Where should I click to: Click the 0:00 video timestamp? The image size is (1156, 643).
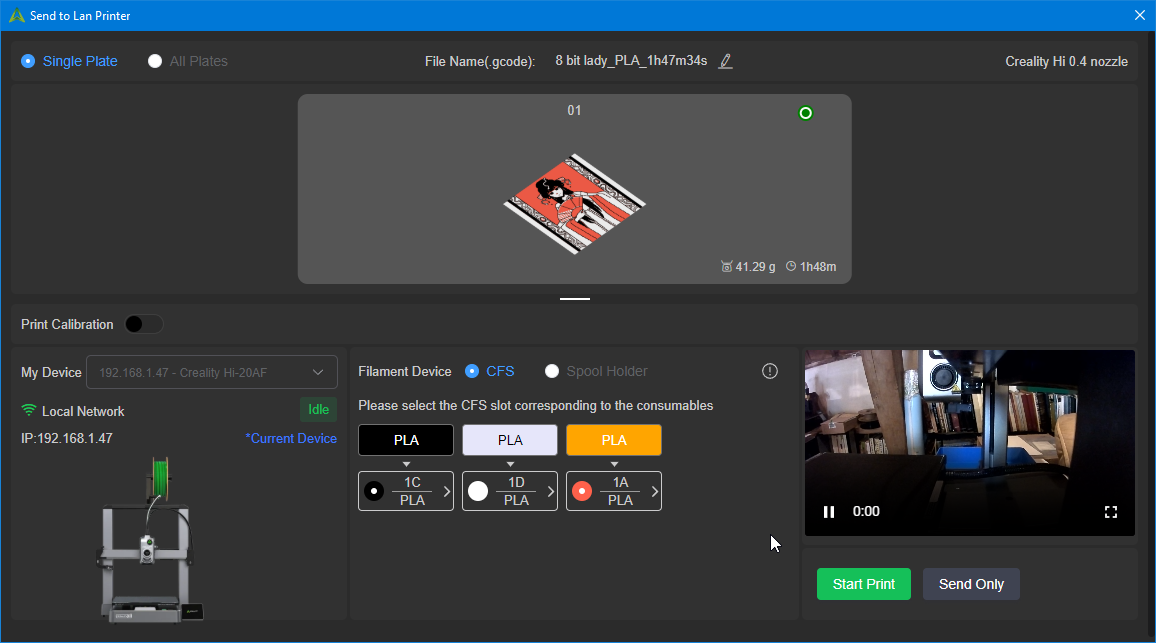(866, 512)
